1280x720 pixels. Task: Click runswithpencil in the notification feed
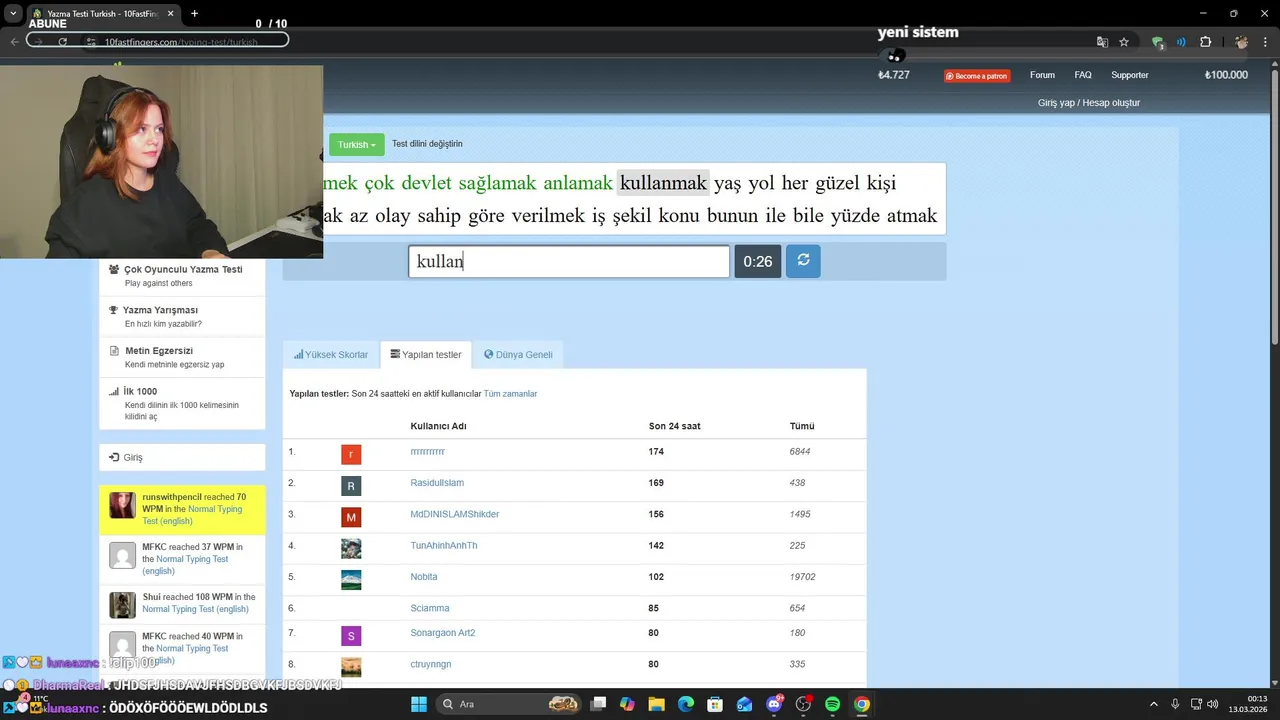click(172, 497)
